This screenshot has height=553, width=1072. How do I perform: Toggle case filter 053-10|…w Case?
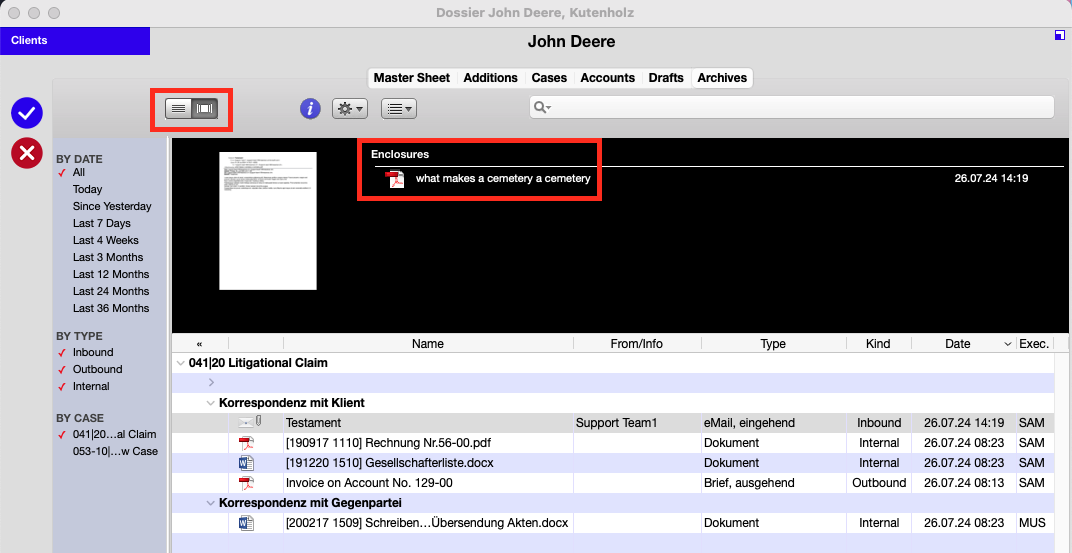click(x=115, y=451)
